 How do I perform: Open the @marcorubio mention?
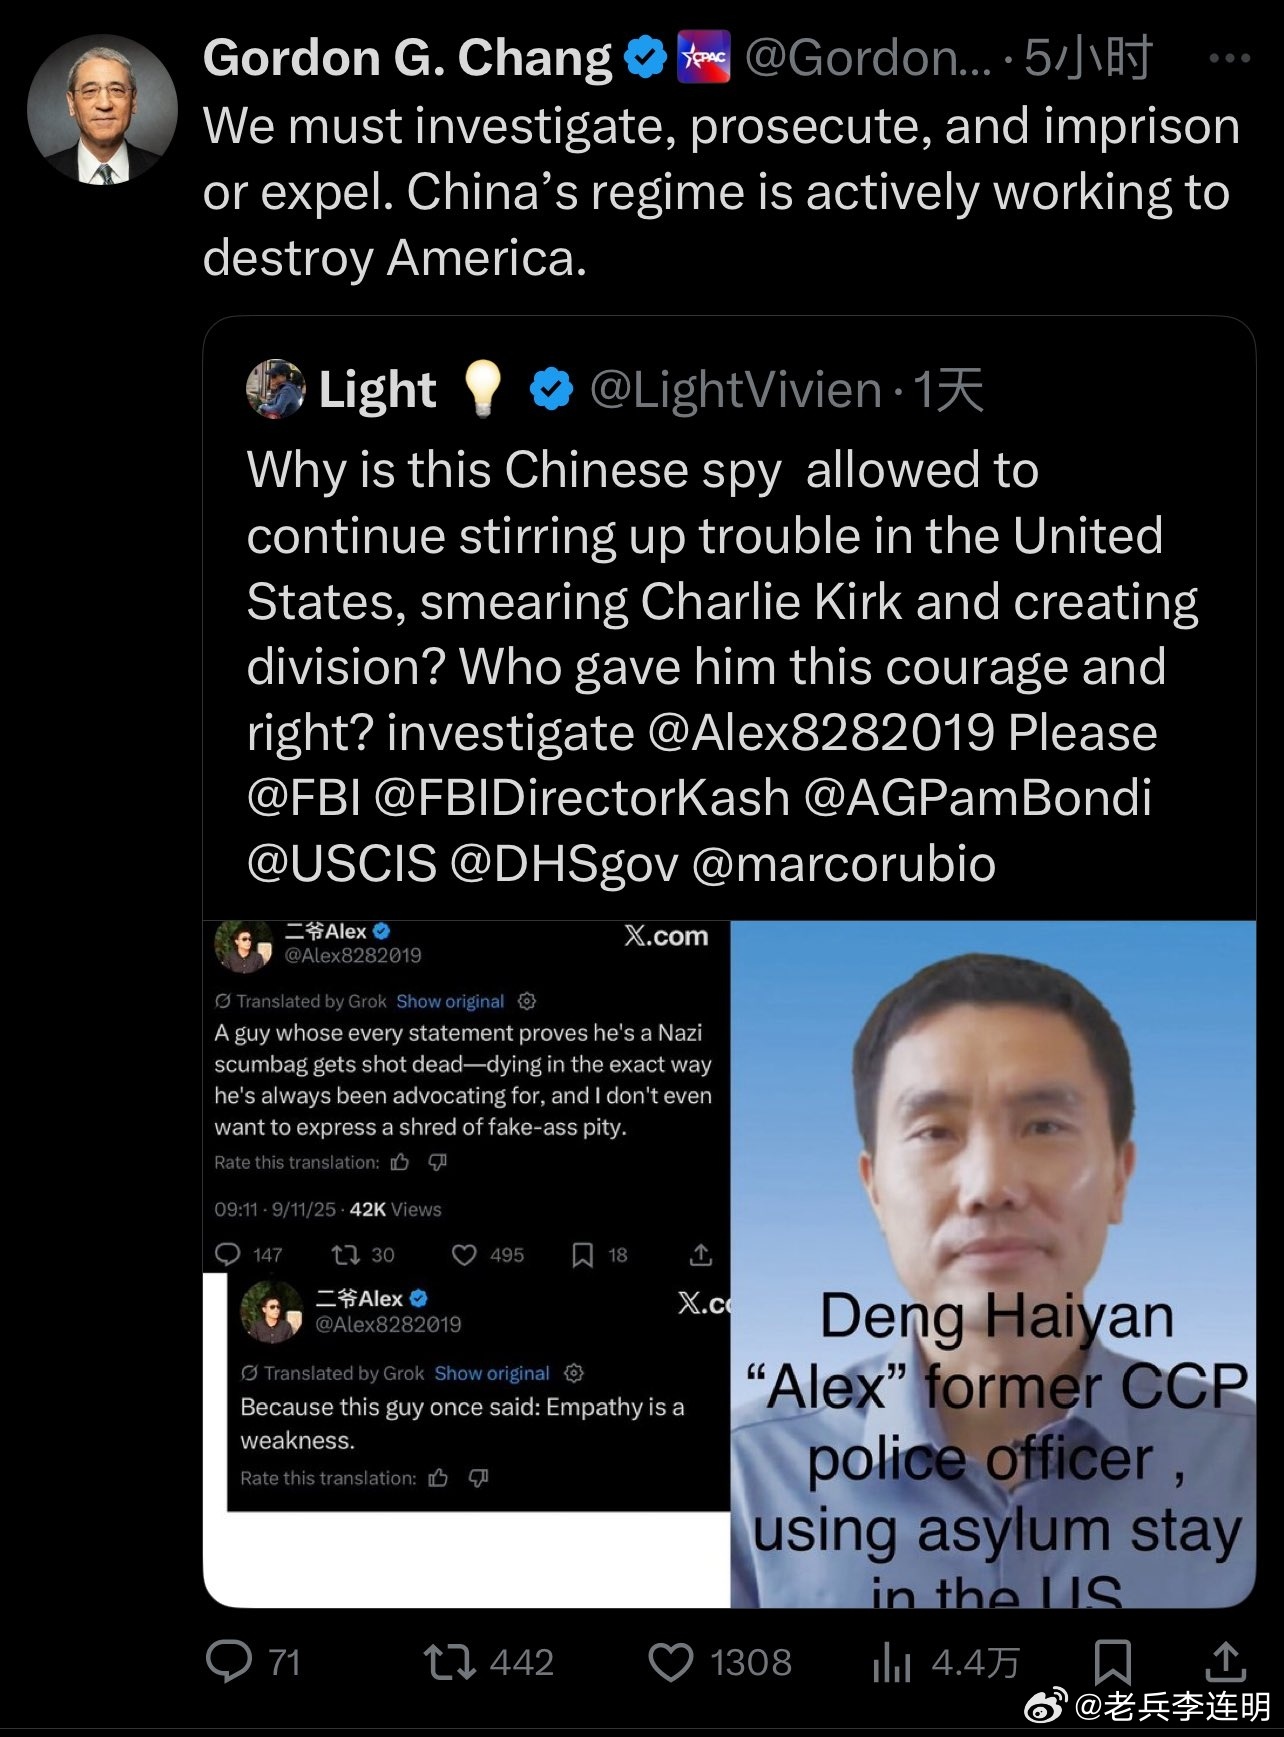pyautogui.click(x=843, y=864)
